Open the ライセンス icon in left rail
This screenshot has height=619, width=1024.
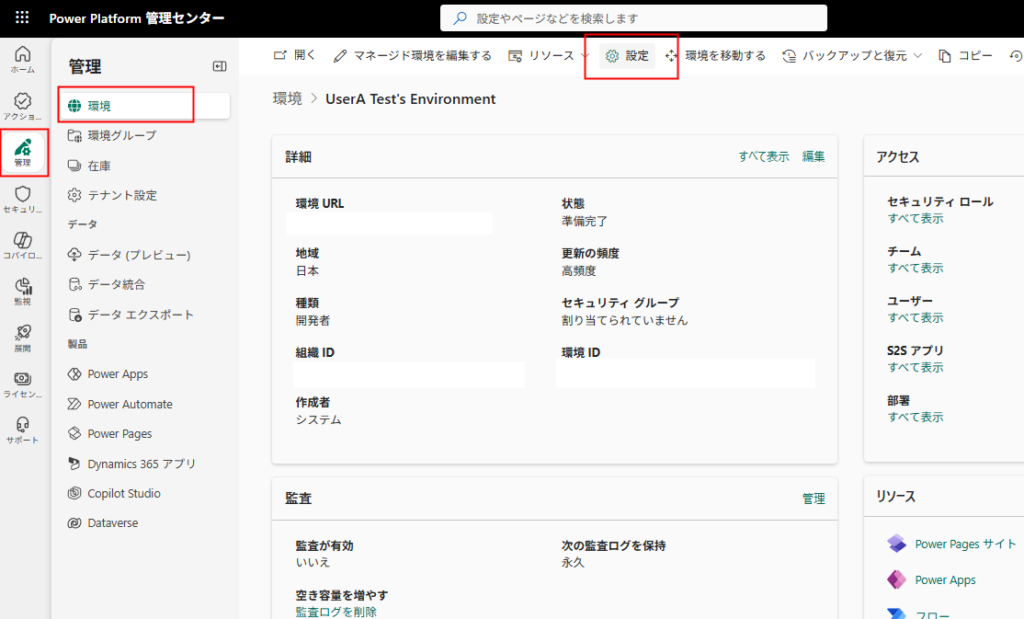point(22,384)
